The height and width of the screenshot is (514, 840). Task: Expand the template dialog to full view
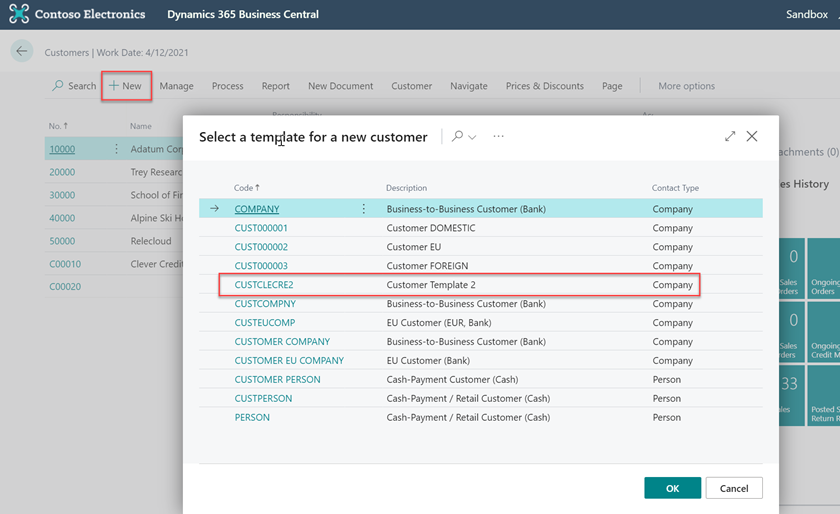(x=730, y=136)
